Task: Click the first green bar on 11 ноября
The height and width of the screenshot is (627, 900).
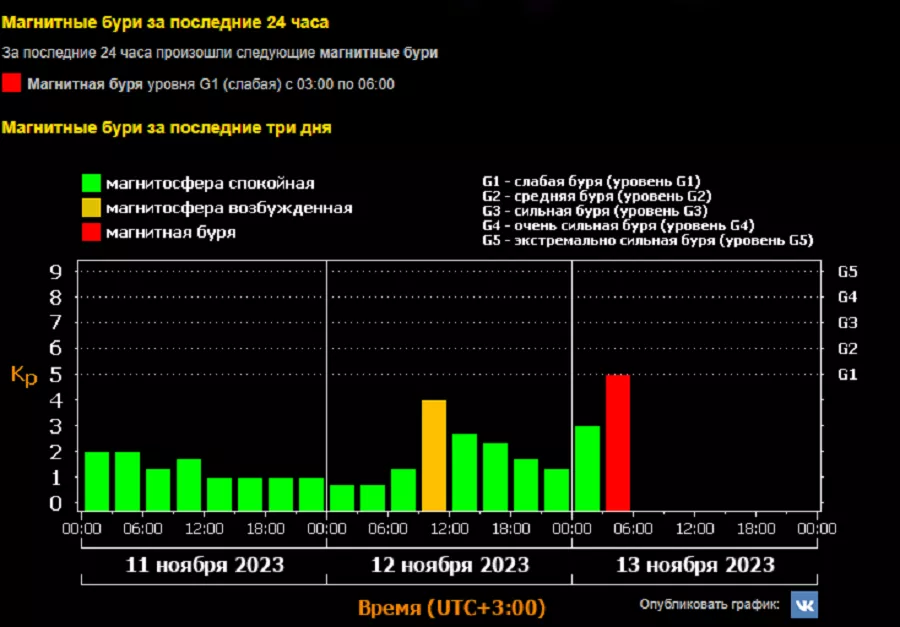Action: (x=97, y=481)
